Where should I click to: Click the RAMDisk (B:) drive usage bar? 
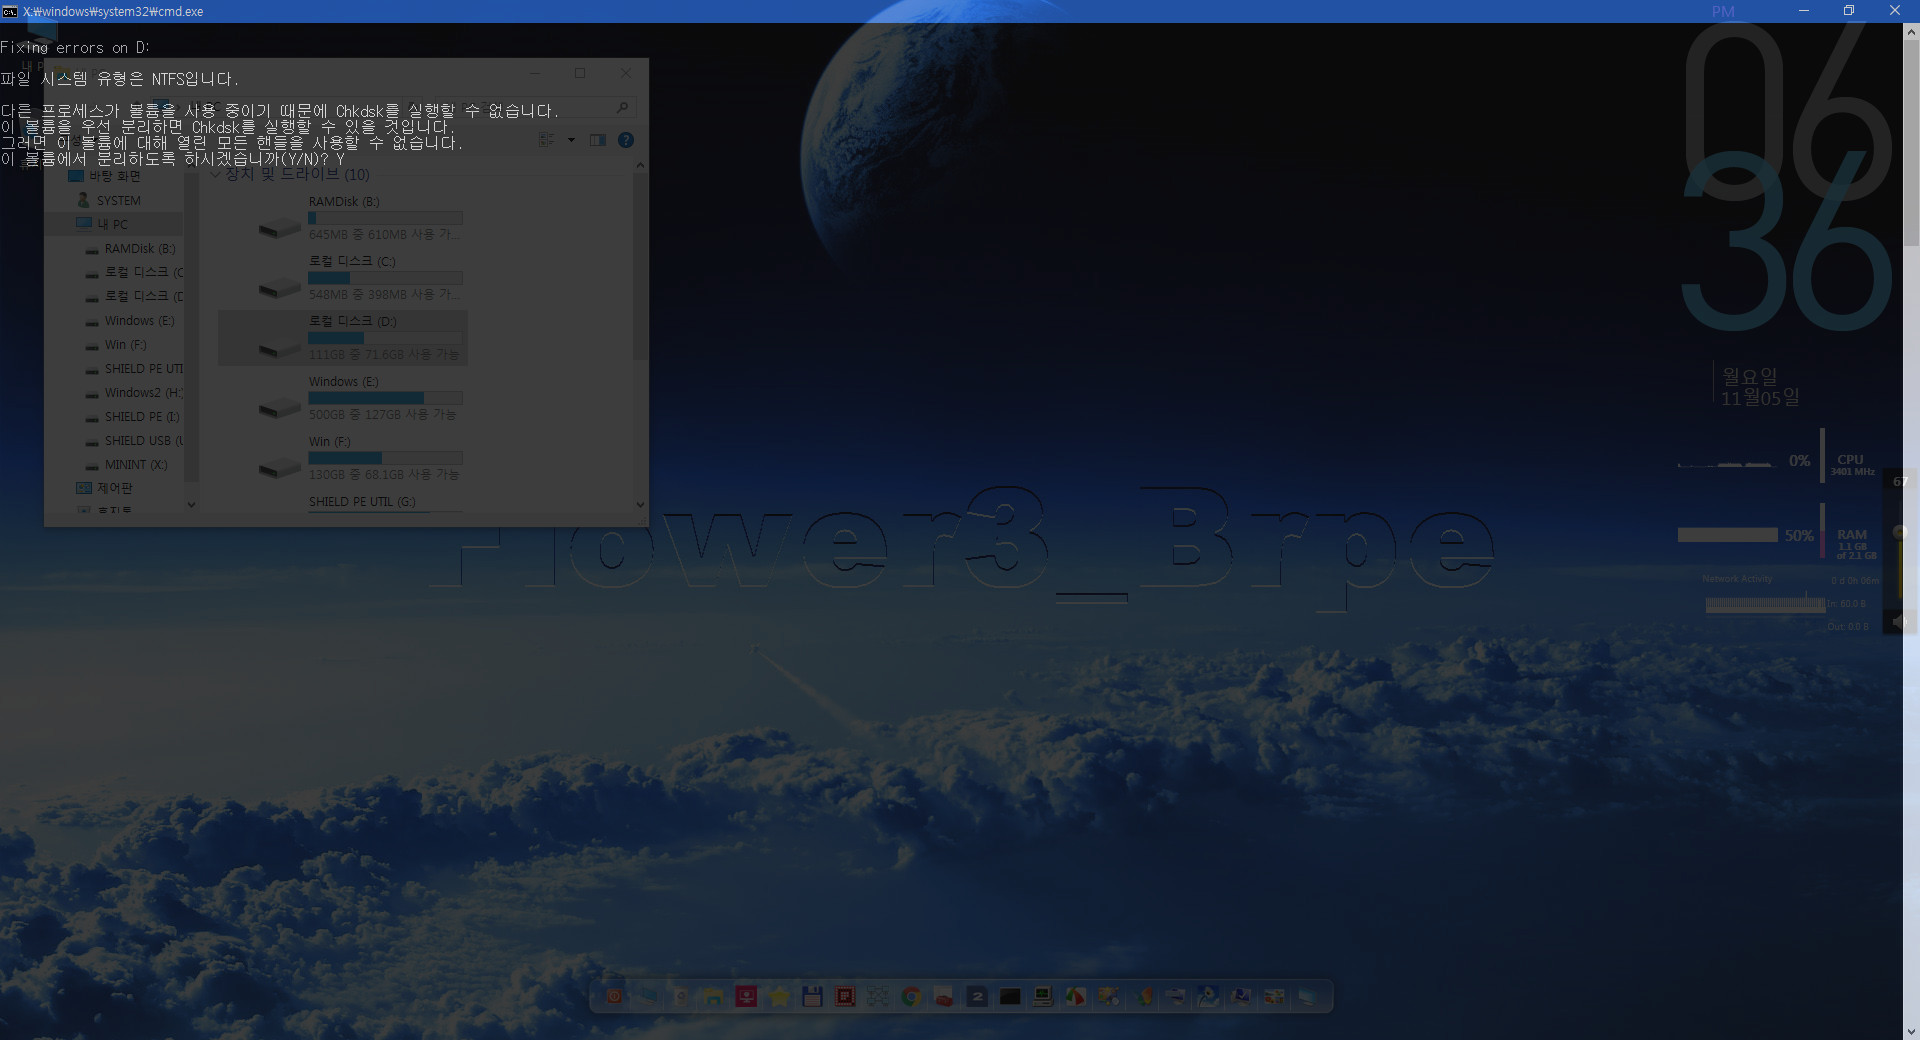coord(385,218)
